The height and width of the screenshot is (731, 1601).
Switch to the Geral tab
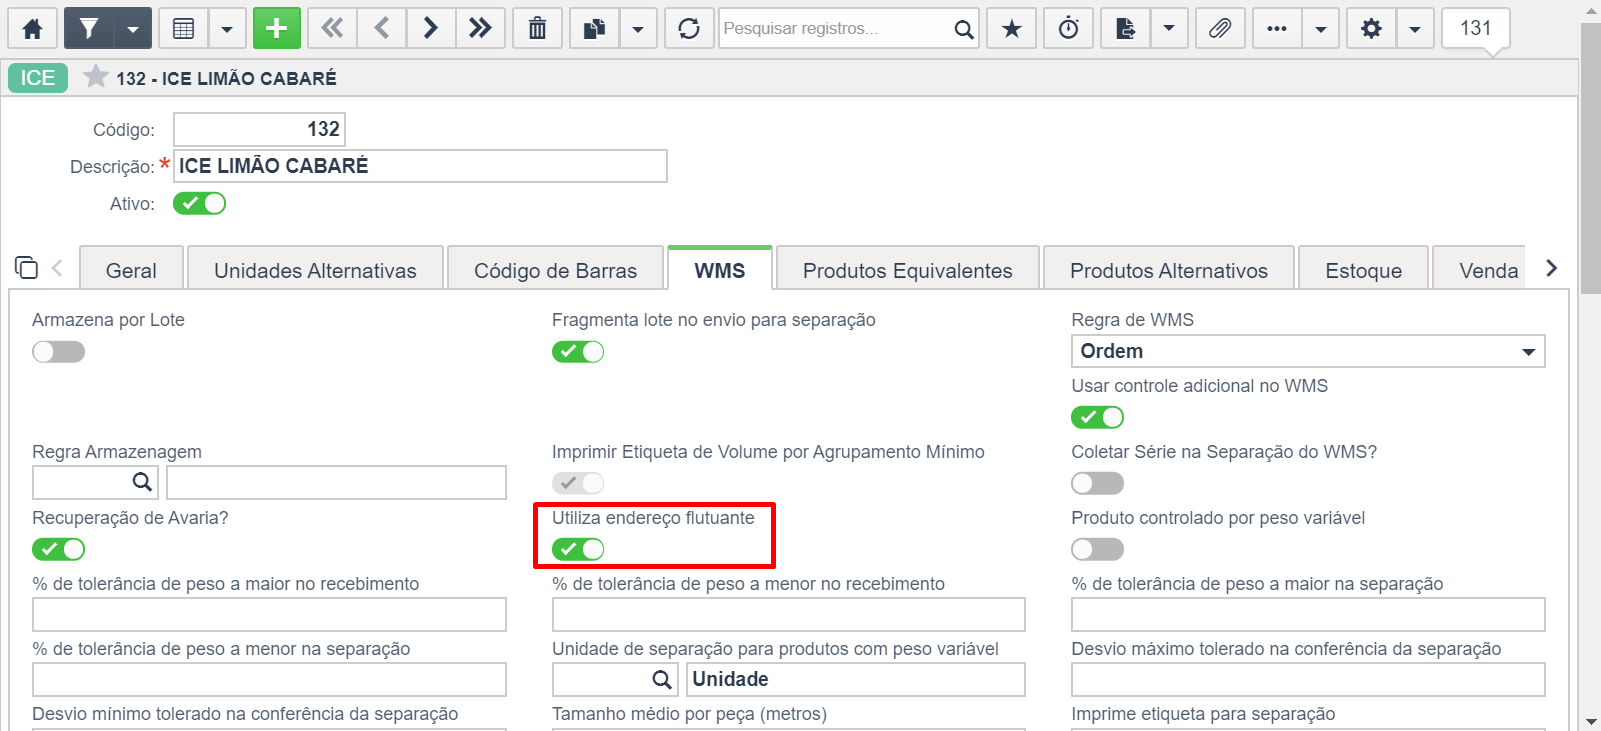tap(131, 270)
